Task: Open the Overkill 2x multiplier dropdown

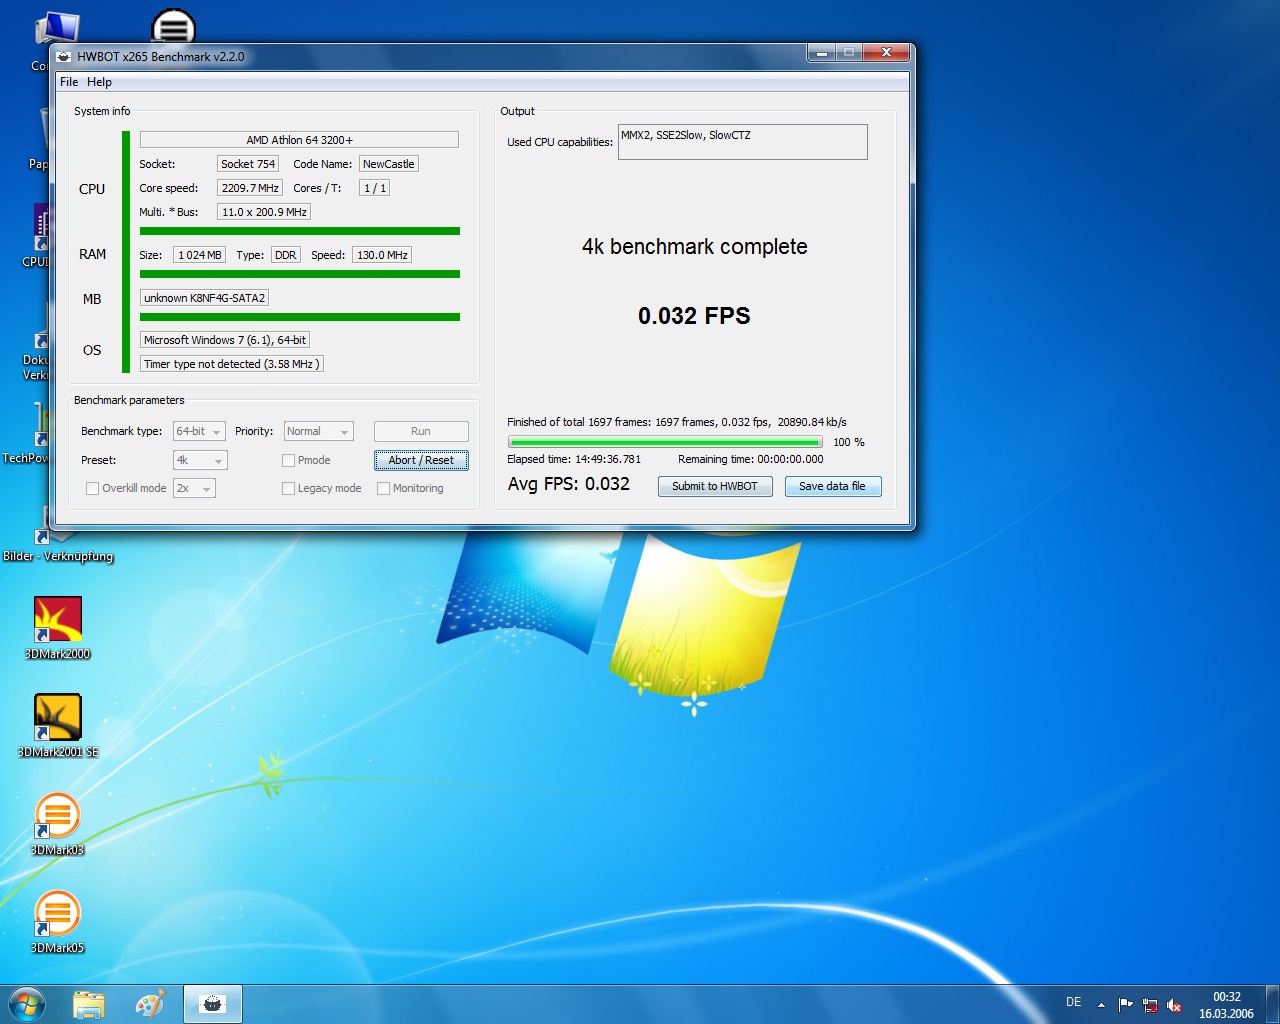Action: point(194,488)
